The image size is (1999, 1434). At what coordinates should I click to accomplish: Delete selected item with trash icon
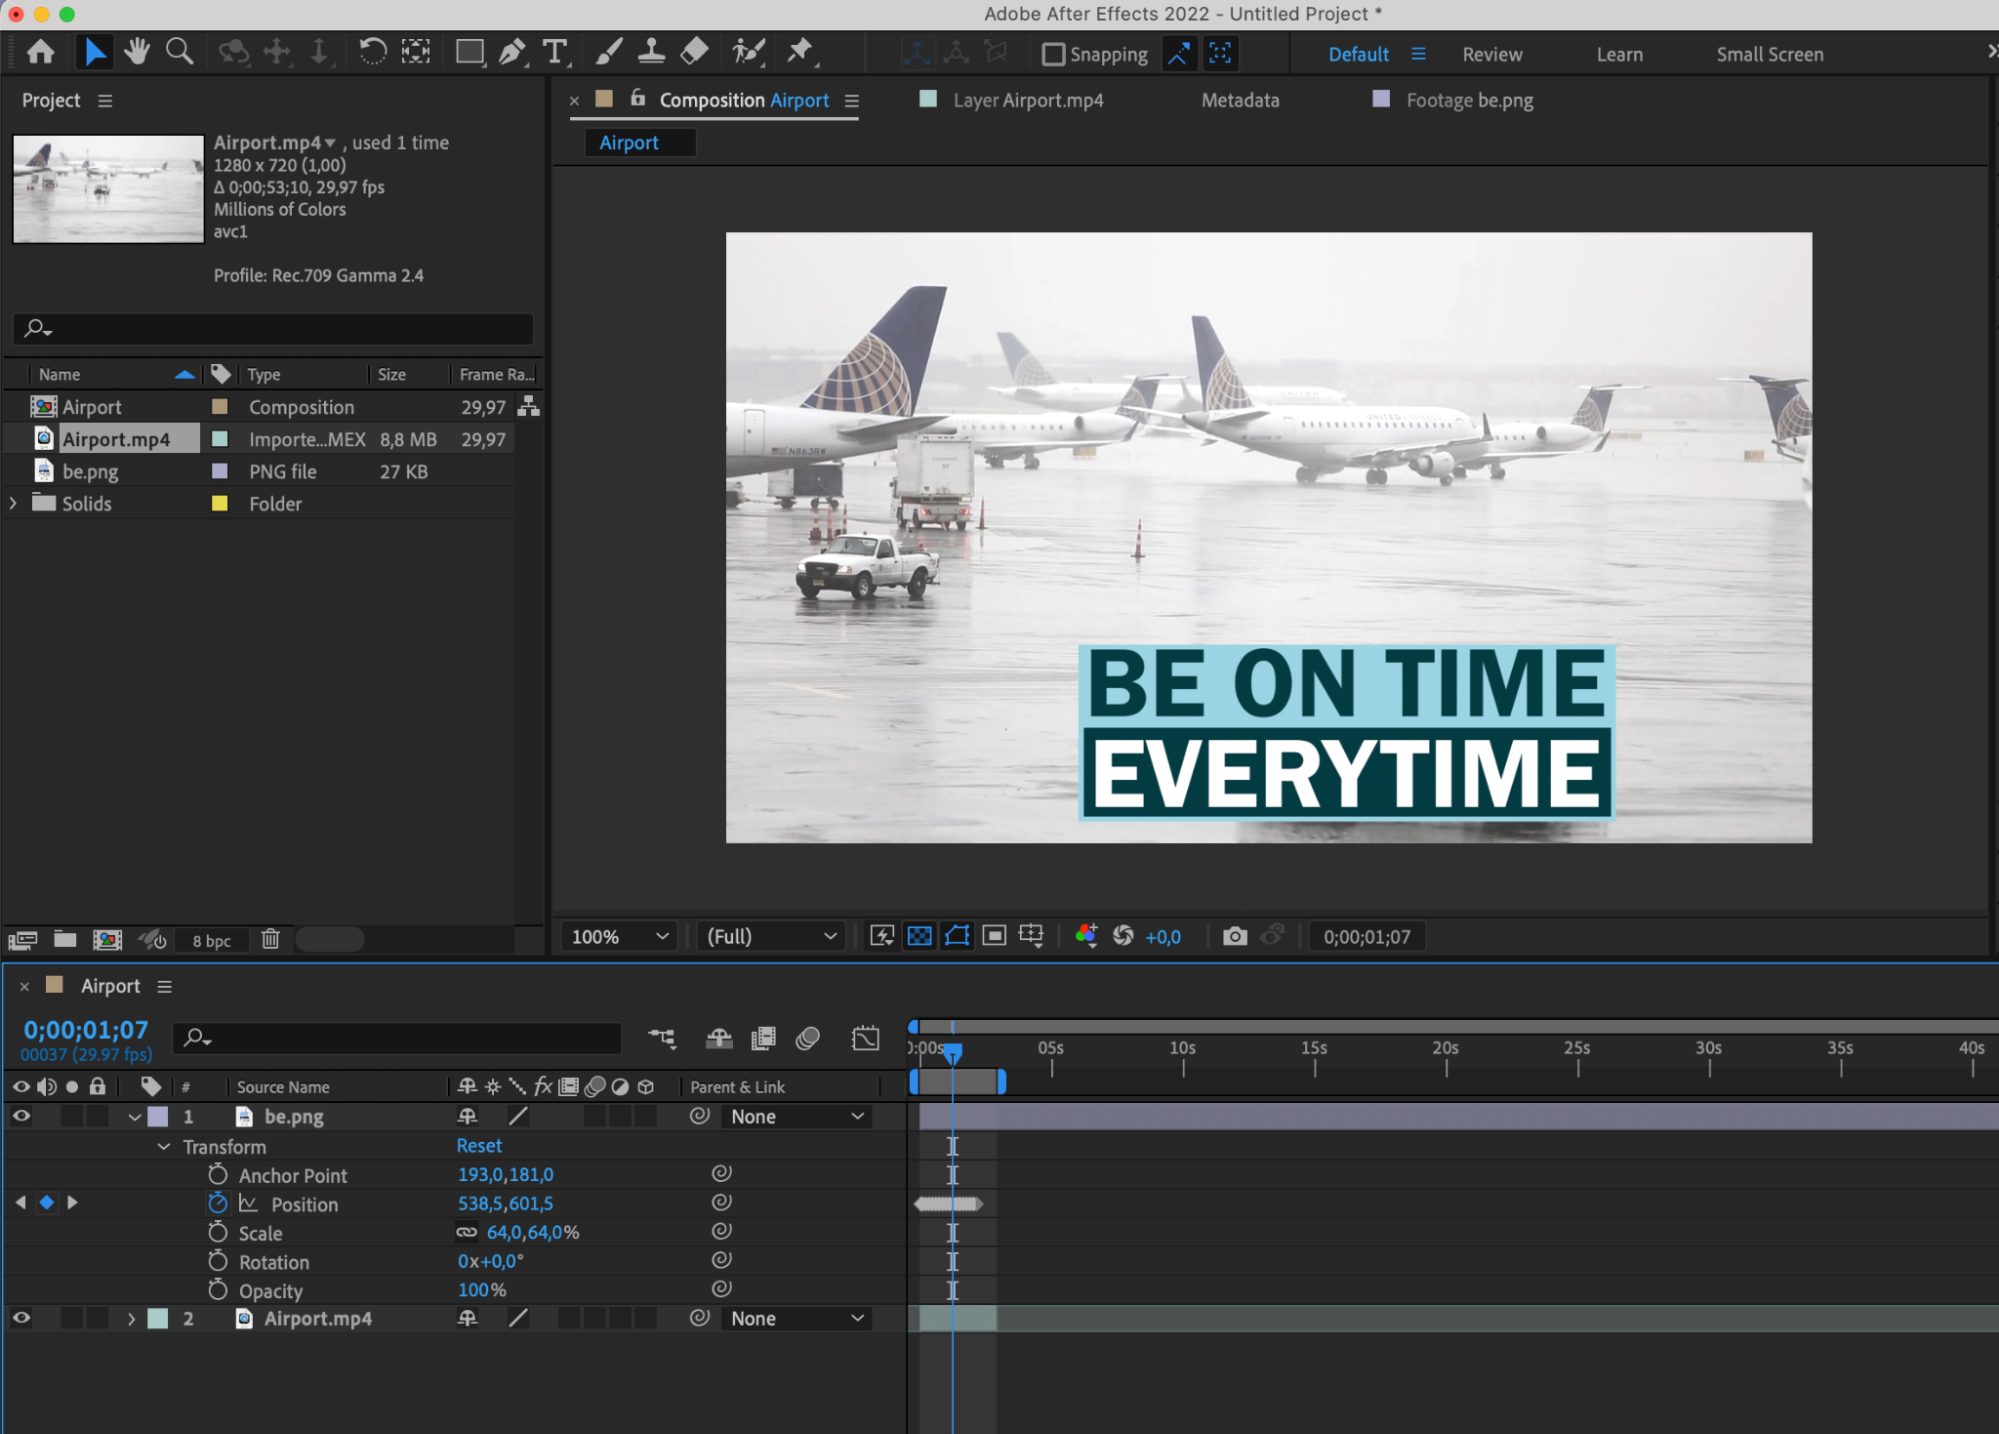270,939
